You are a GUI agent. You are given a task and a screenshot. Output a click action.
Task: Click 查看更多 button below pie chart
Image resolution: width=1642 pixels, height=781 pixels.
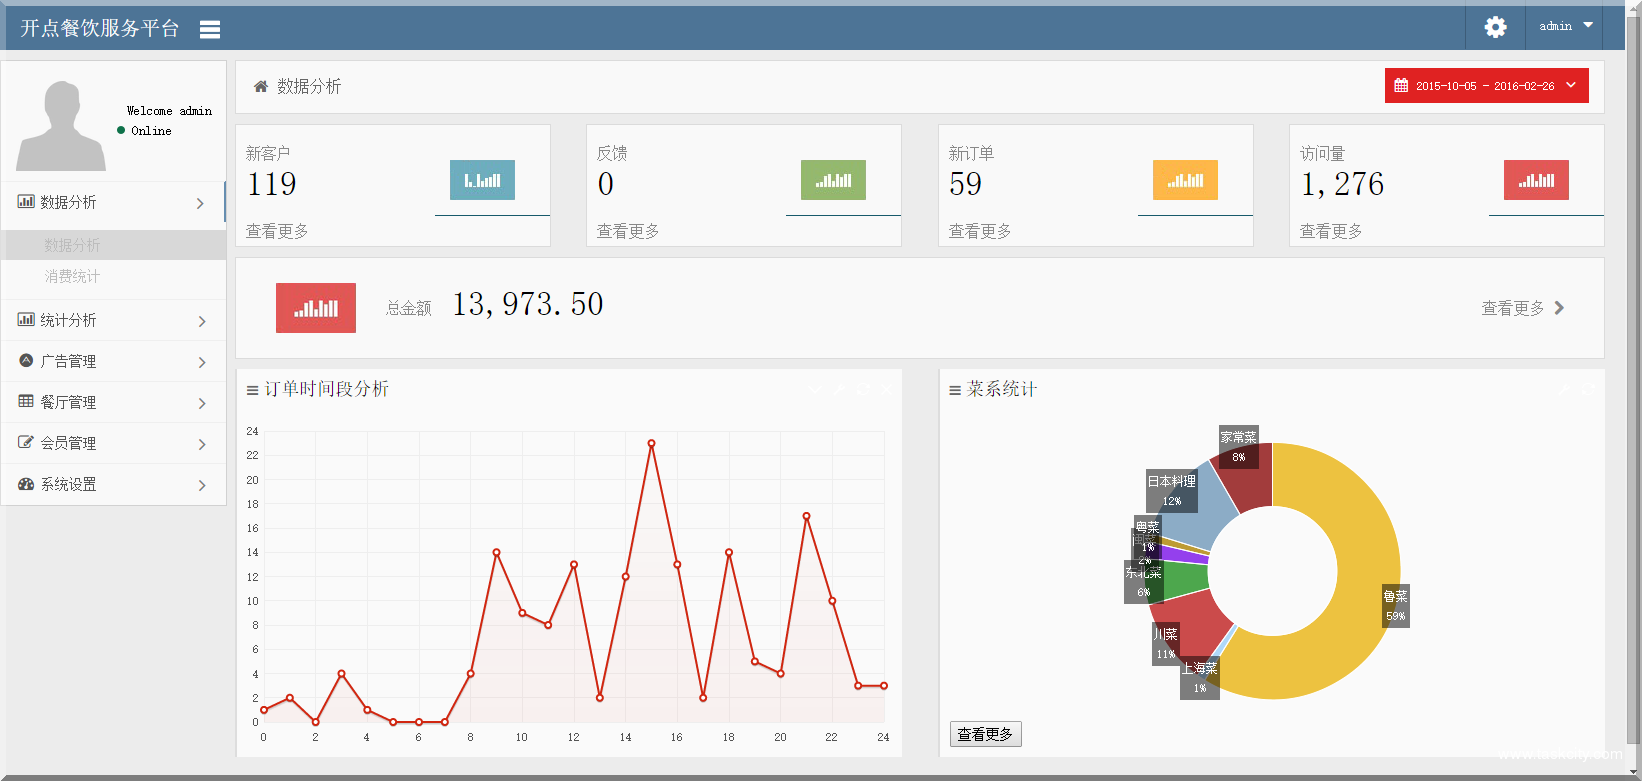(985, 734)
